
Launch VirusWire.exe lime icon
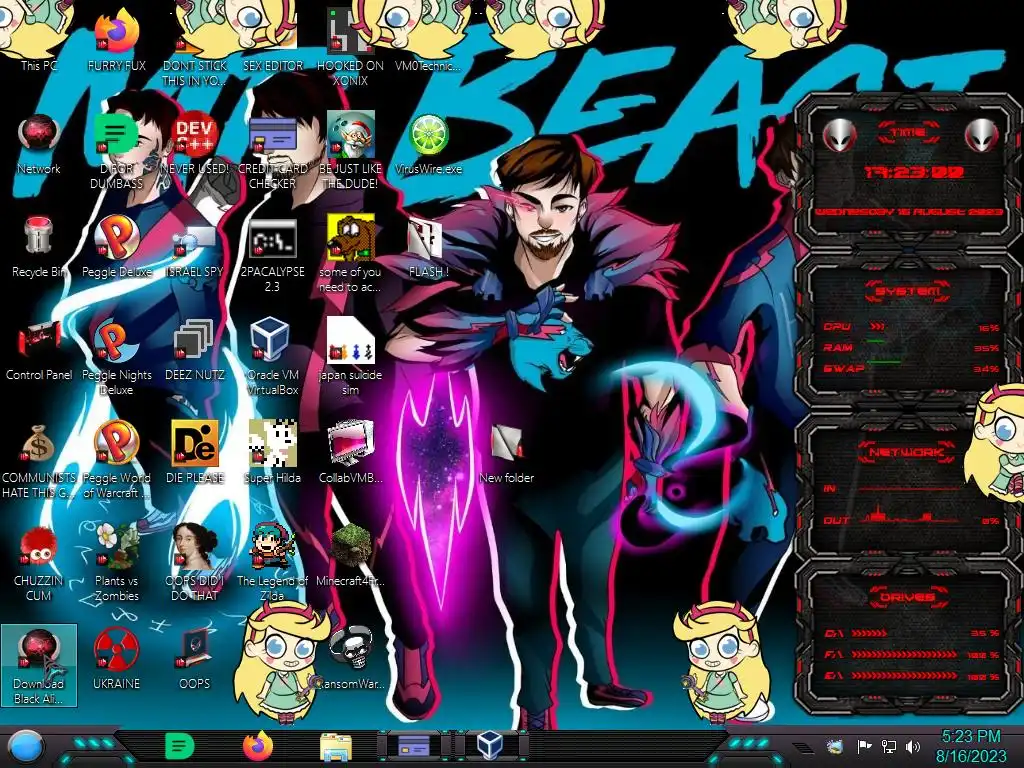(428, 144)
